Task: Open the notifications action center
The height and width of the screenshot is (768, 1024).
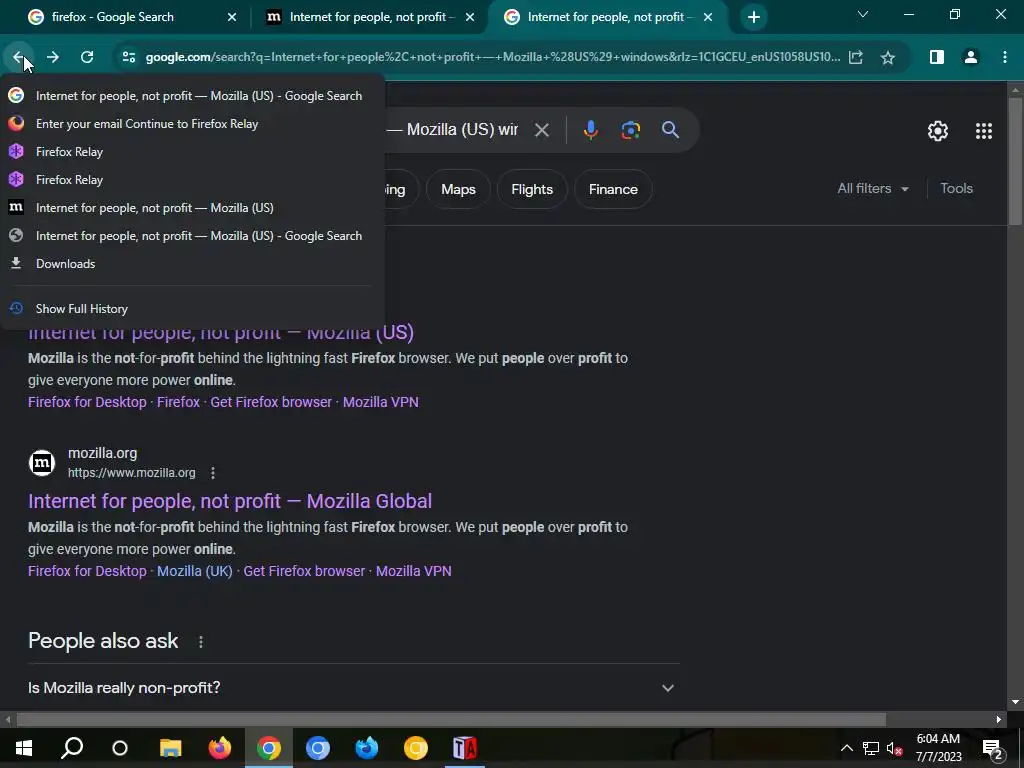Action: click(x=993, y=748)
